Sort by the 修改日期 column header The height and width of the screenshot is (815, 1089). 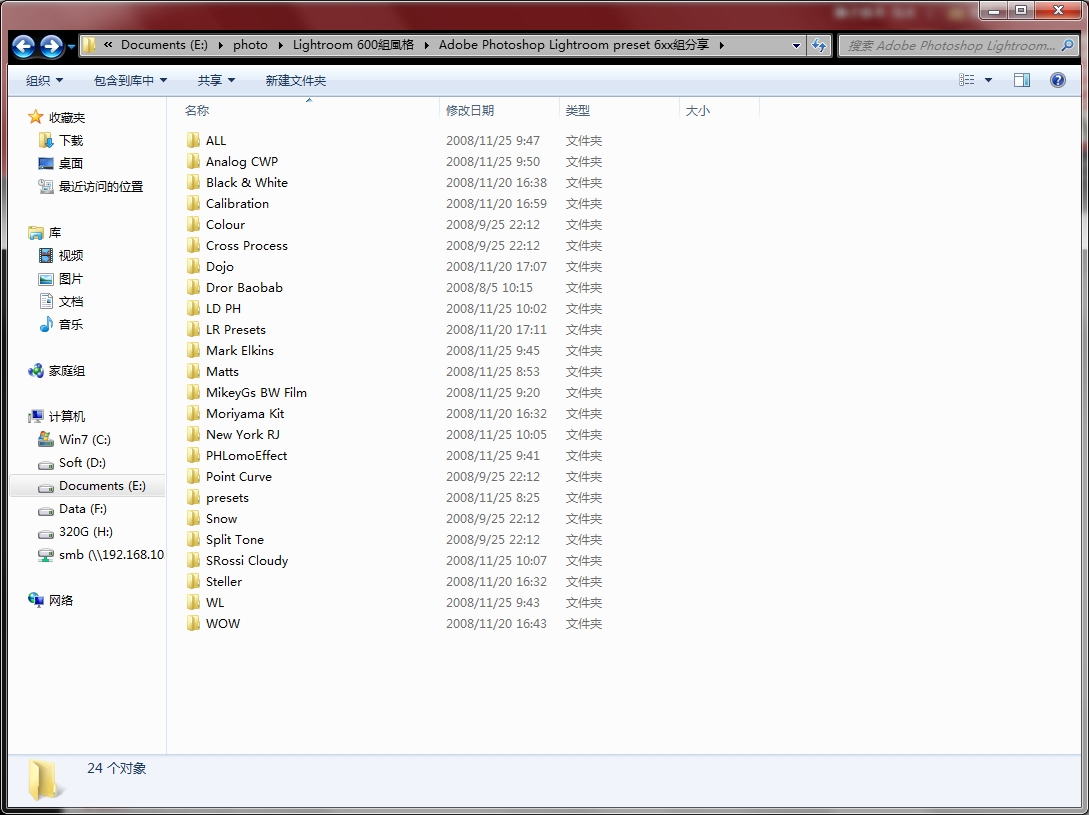(x=470, y=111)
